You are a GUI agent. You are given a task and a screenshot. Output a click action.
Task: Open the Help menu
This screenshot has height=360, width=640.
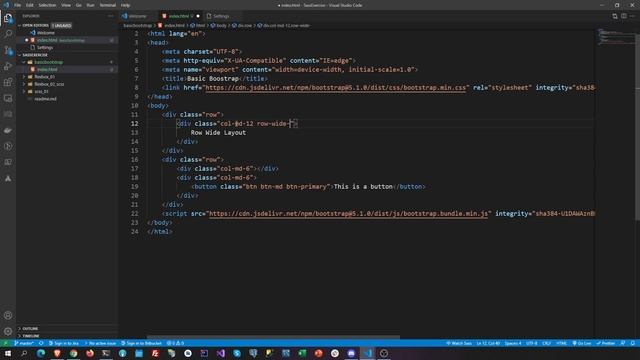point(125,5)
